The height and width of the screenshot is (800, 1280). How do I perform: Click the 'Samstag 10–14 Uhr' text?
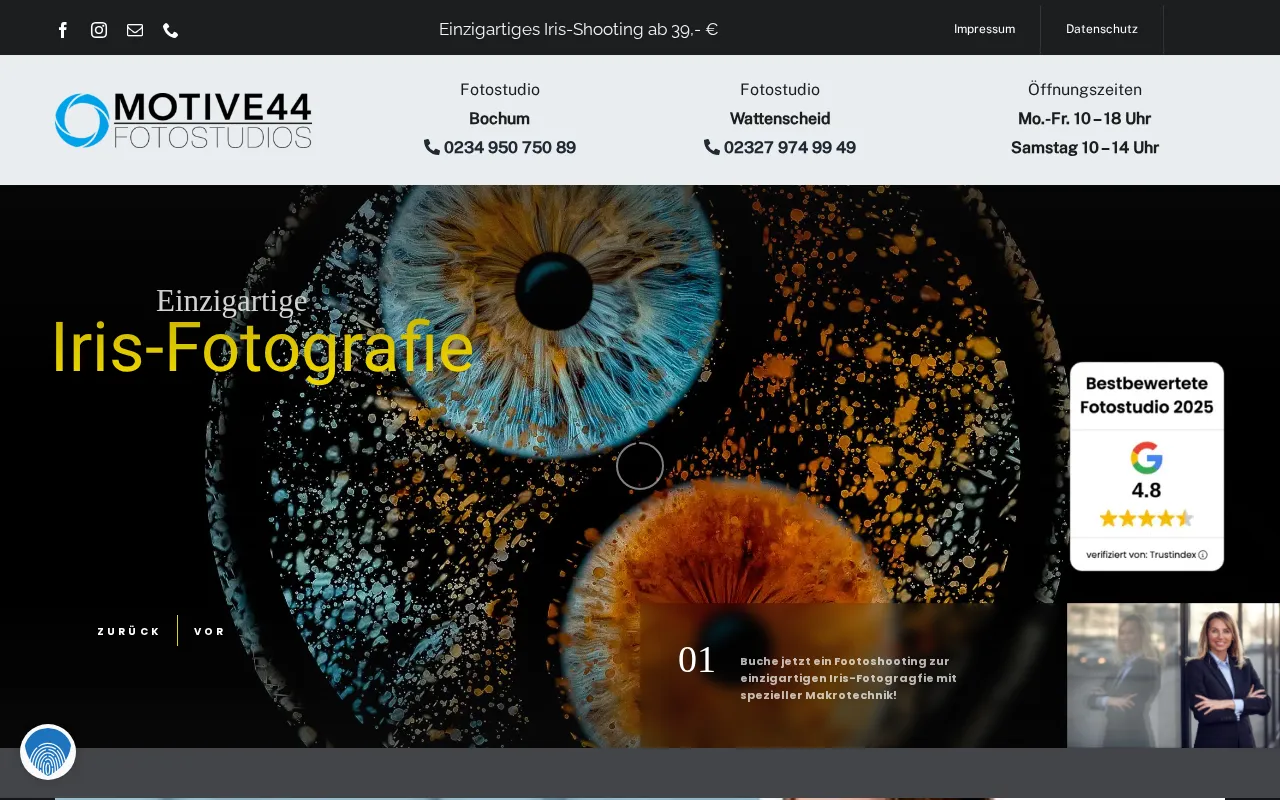[x=1085, y=148]
